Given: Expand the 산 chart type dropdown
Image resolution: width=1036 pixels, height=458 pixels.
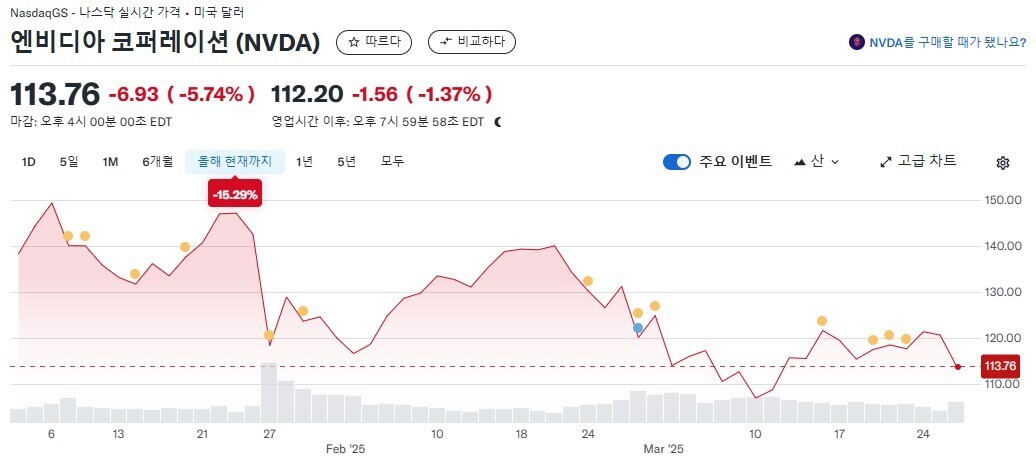Looking at the screenshot, I should [817, 162].
